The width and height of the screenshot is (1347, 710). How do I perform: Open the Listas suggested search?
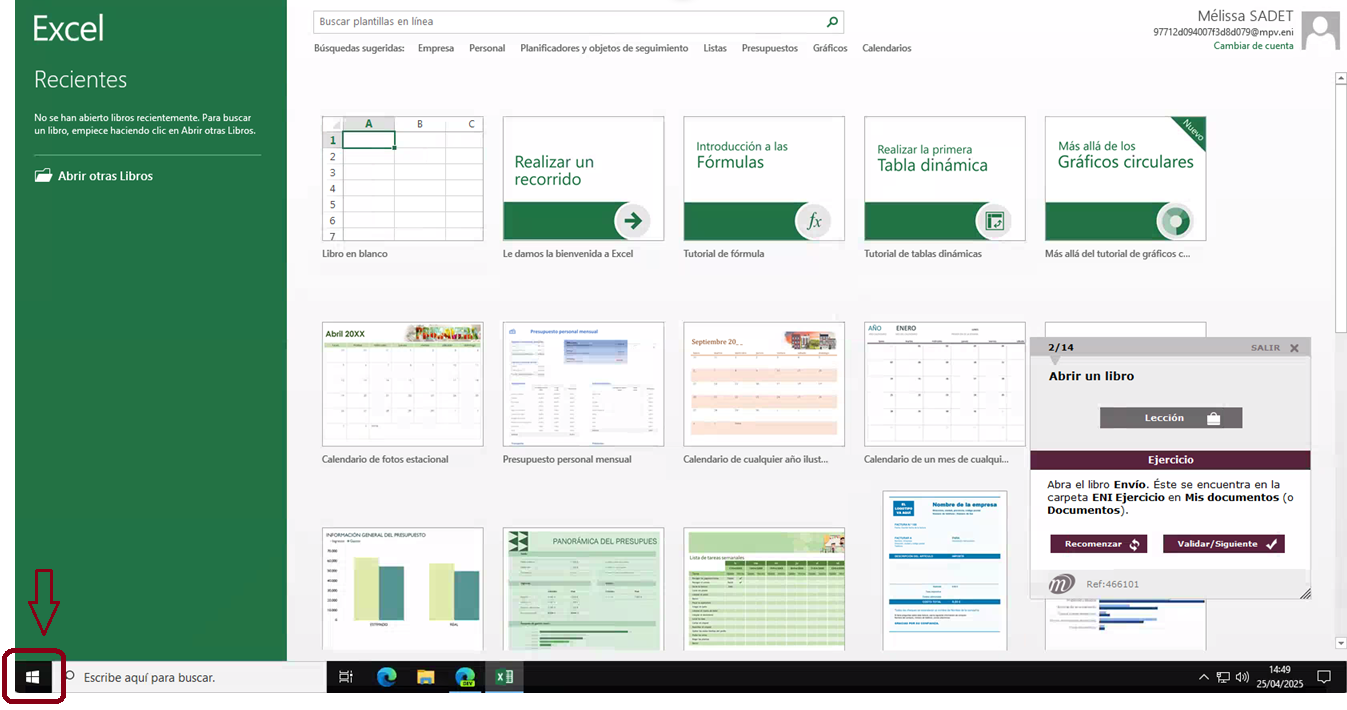coord(715,48)
